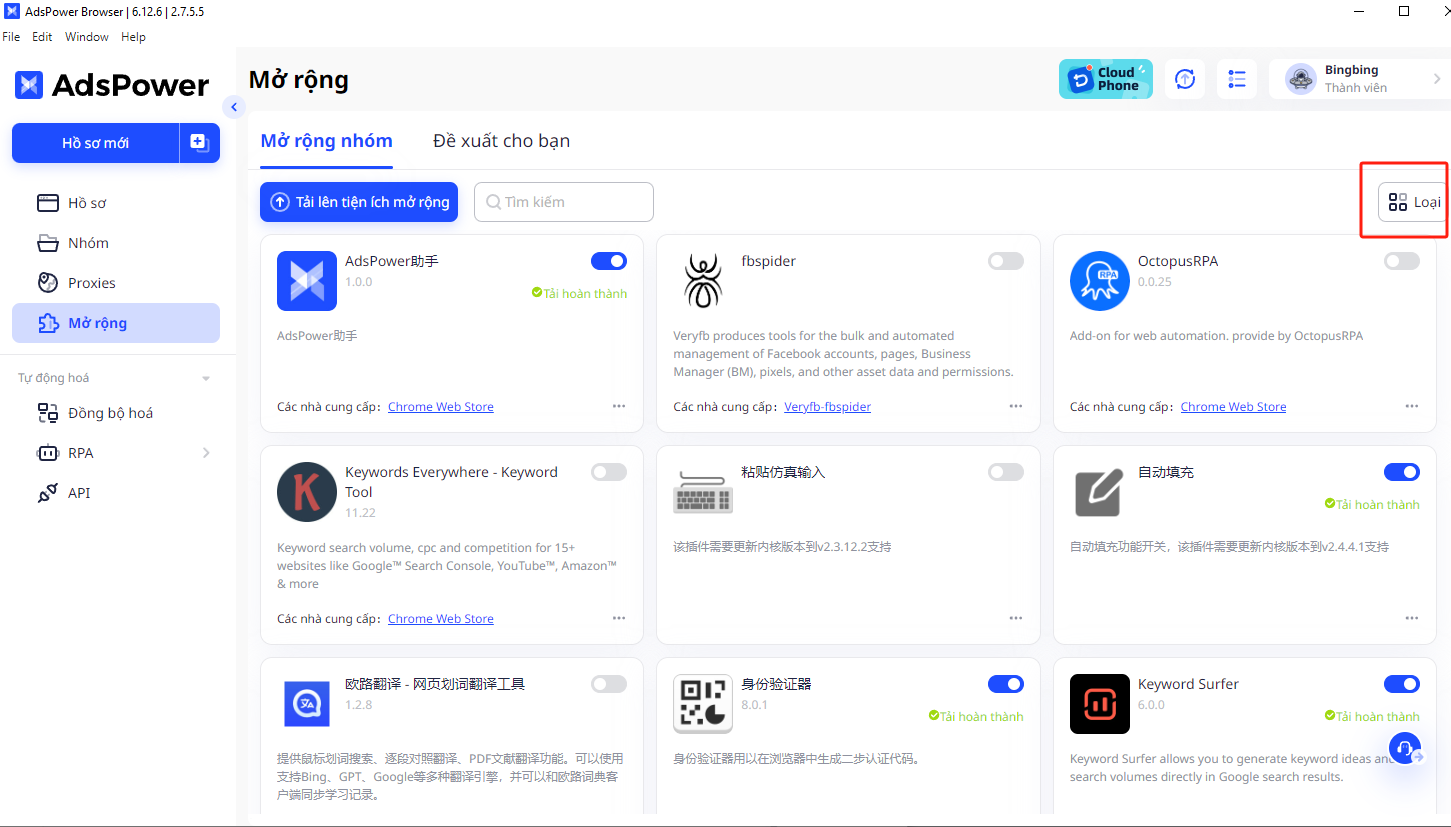Click the 粘贴仿真输入 keyboard icon

point(703,492)
